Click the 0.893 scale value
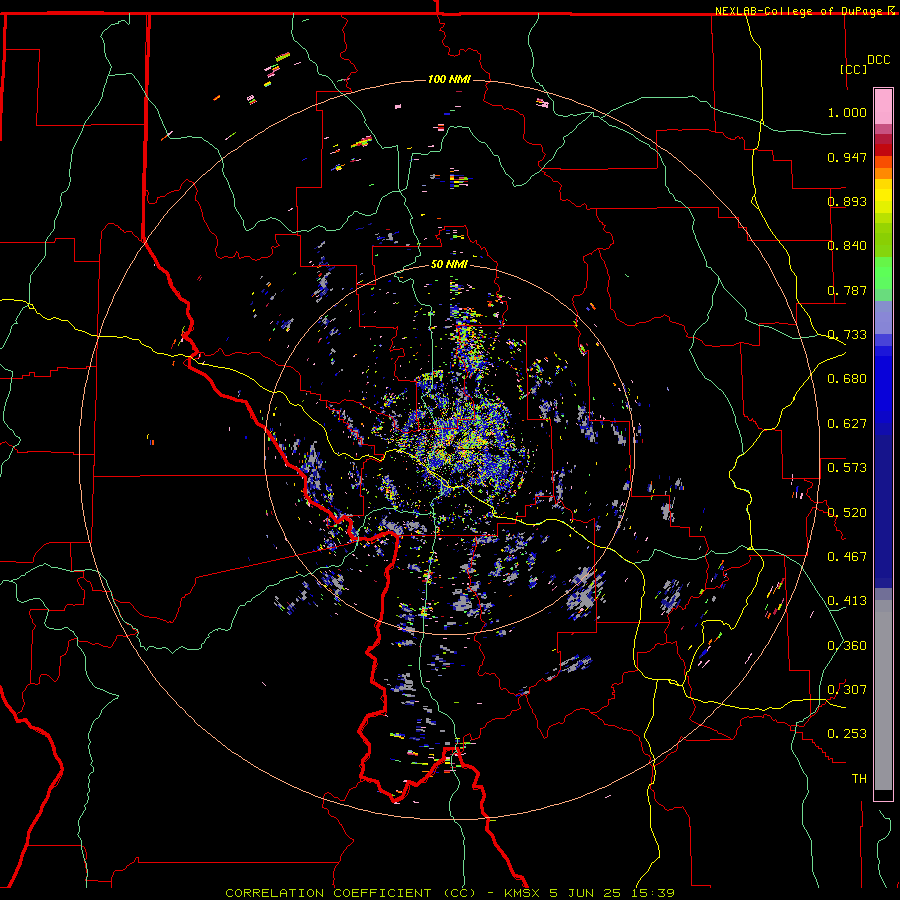The height and width of the screenshot is (900, 900). 847,201
